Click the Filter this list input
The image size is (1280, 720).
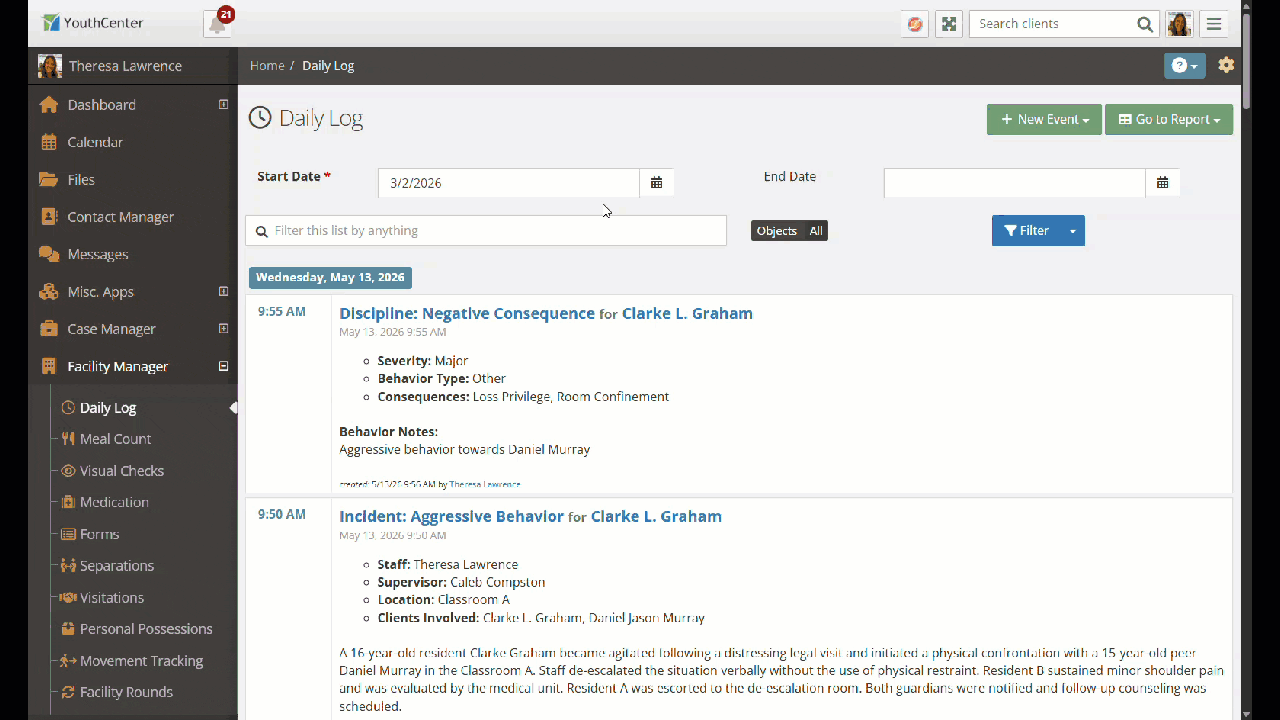pos(486,231)
